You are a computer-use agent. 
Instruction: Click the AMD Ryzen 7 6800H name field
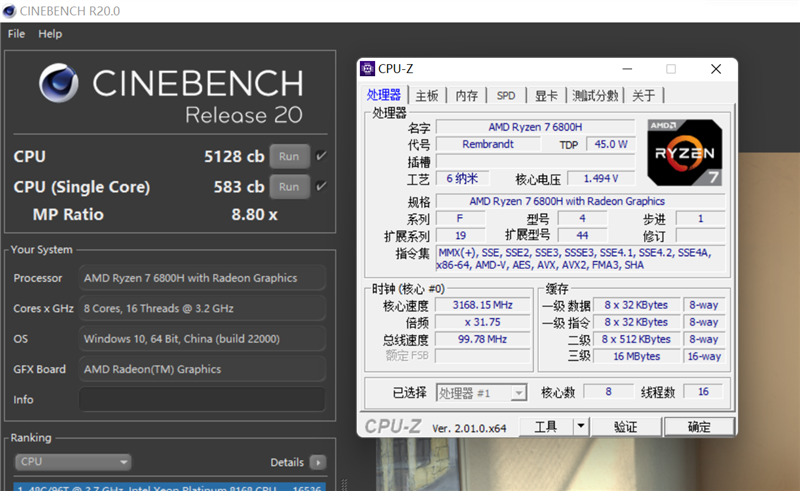tap(535, 127)
